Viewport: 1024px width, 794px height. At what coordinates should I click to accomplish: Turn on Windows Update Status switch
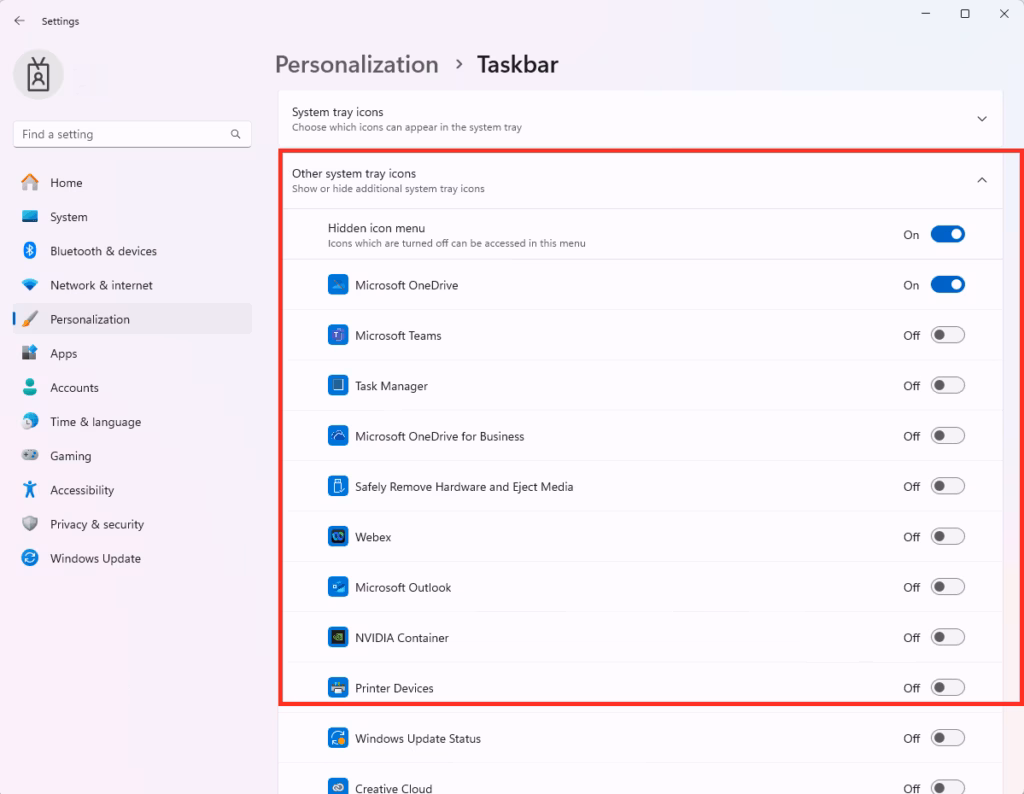click(948, 738)
